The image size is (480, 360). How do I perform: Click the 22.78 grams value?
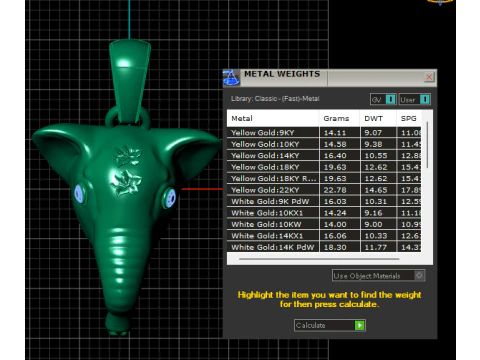pos(335,190)
